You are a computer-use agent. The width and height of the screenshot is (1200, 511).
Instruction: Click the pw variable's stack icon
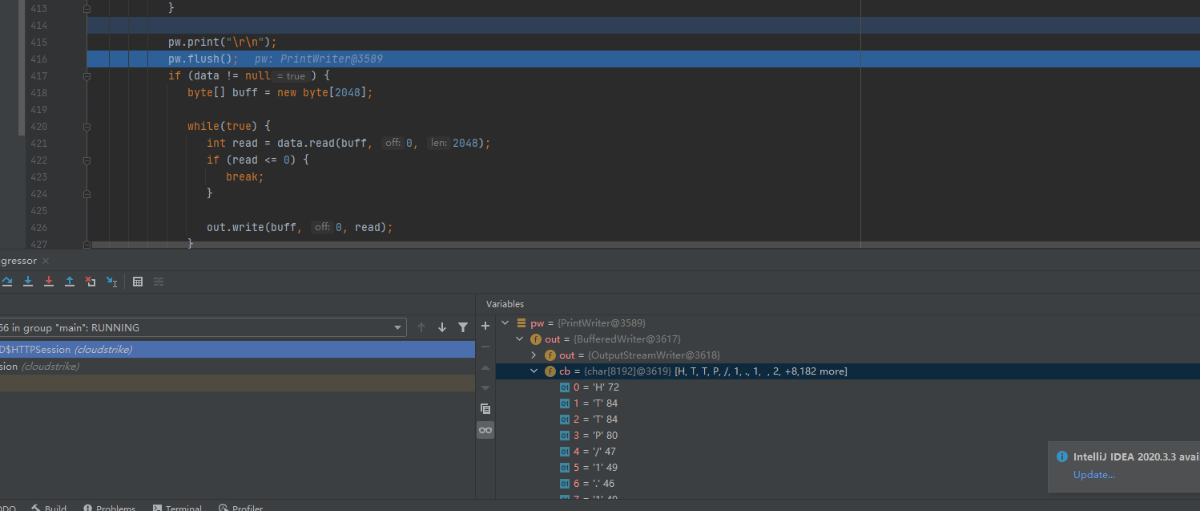tap(521, 323)
